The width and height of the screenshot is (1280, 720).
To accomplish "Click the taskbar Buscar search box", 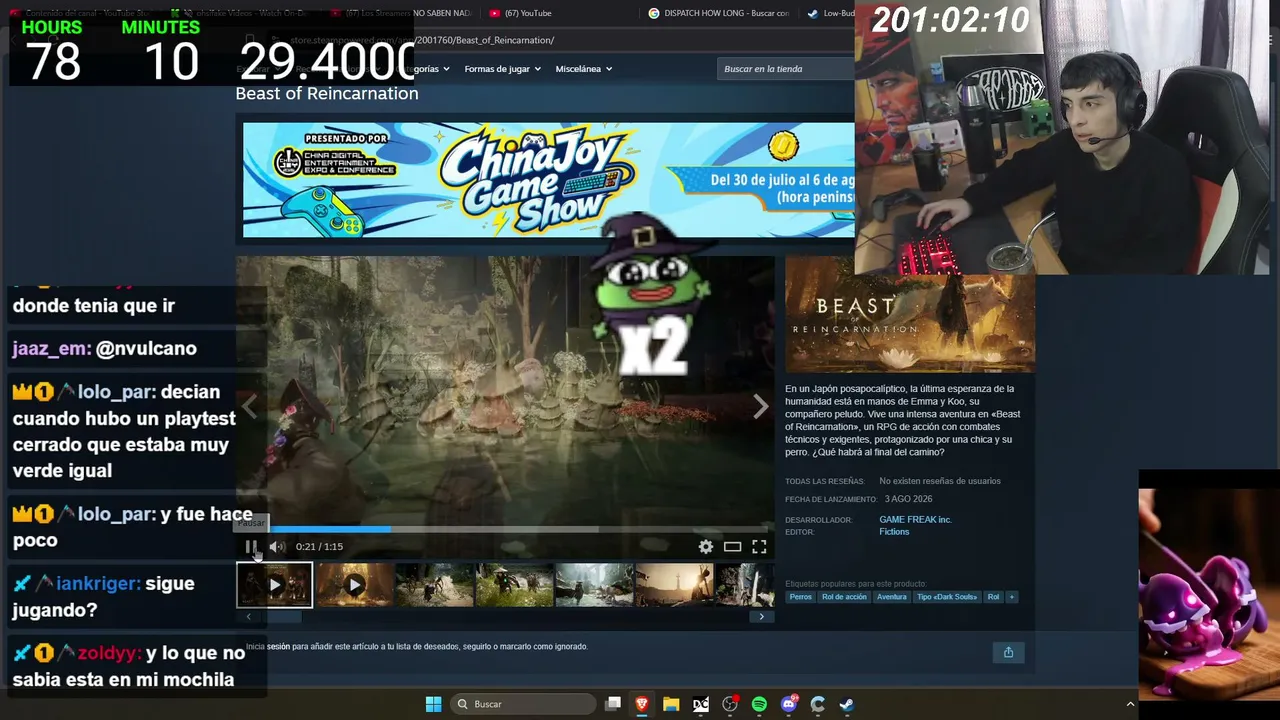I will [521, 704].
